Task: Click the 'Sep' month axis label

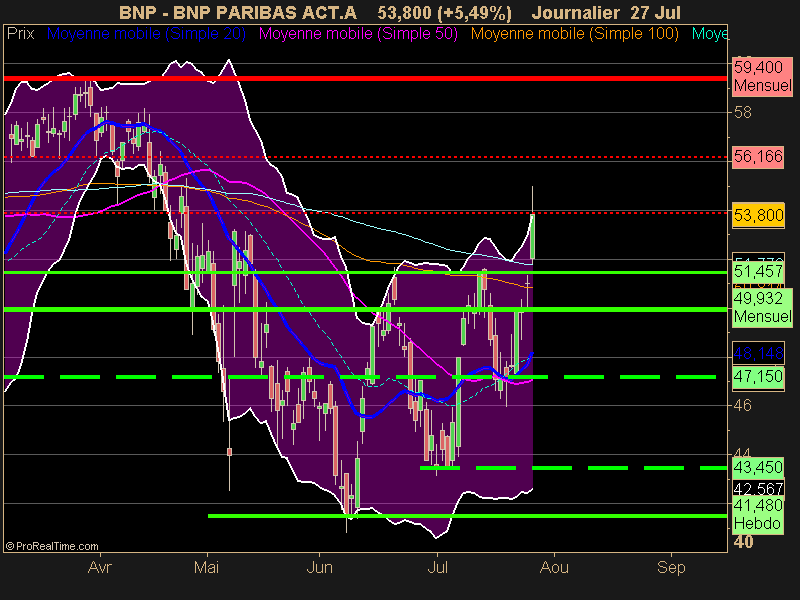Action: 671,567
